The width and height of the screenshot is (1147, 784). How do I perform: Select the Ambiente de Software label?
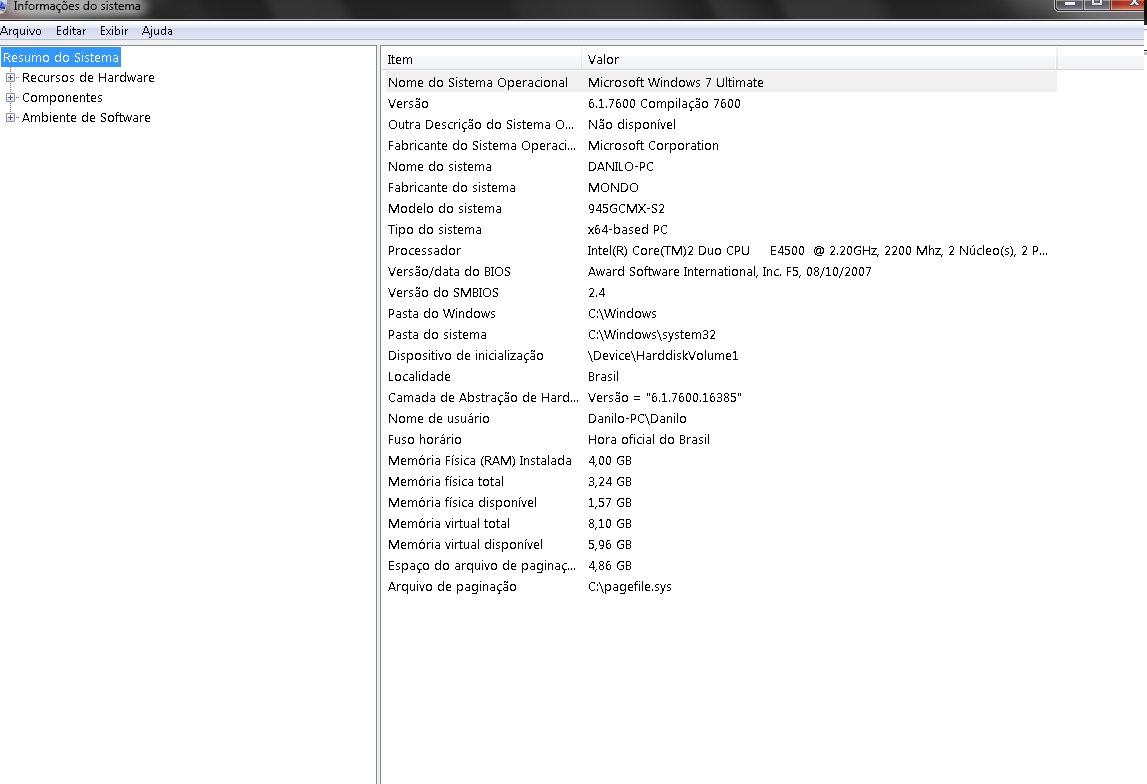(x=86, y=118)
